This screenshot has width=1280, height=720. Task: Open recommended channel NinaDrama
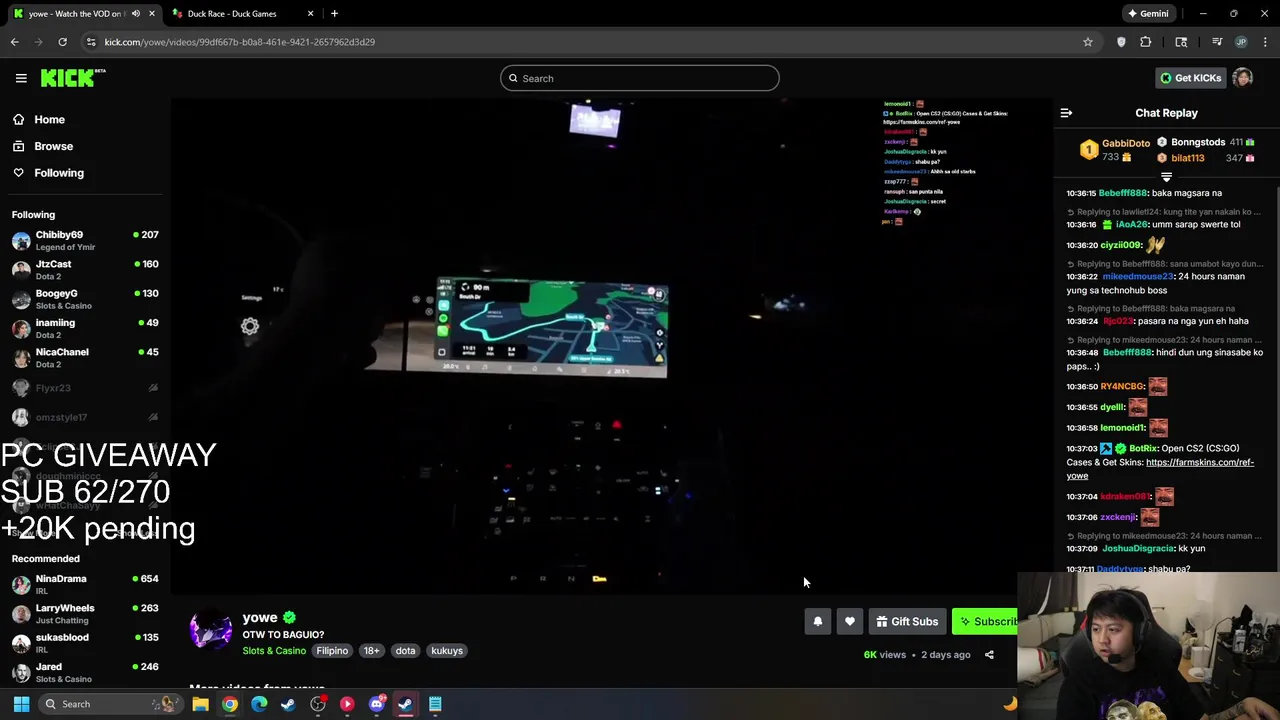point(85,584)
